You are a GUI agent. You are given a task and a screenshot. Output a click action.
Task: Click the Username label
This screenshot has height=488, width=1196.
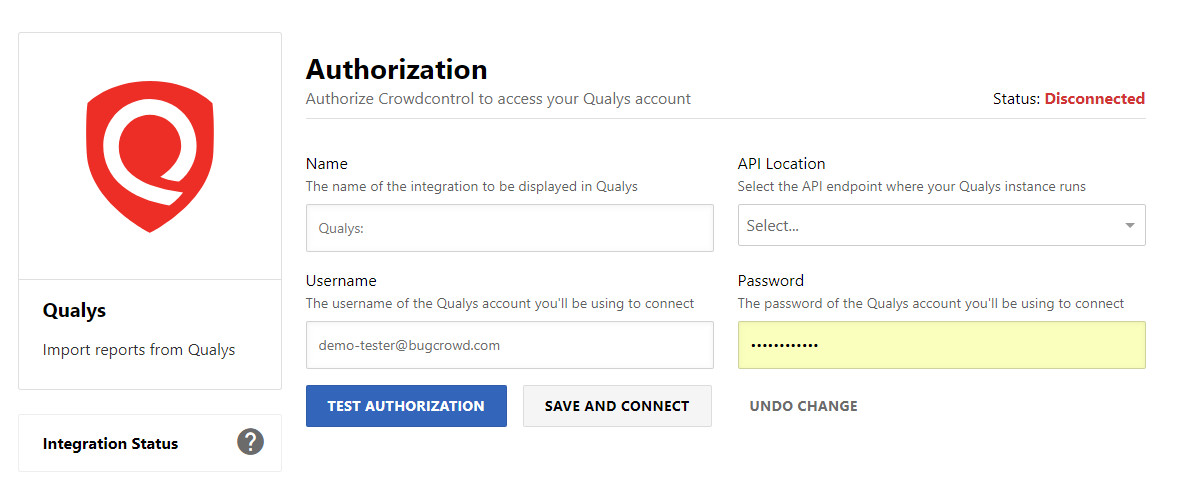[341, 281]
